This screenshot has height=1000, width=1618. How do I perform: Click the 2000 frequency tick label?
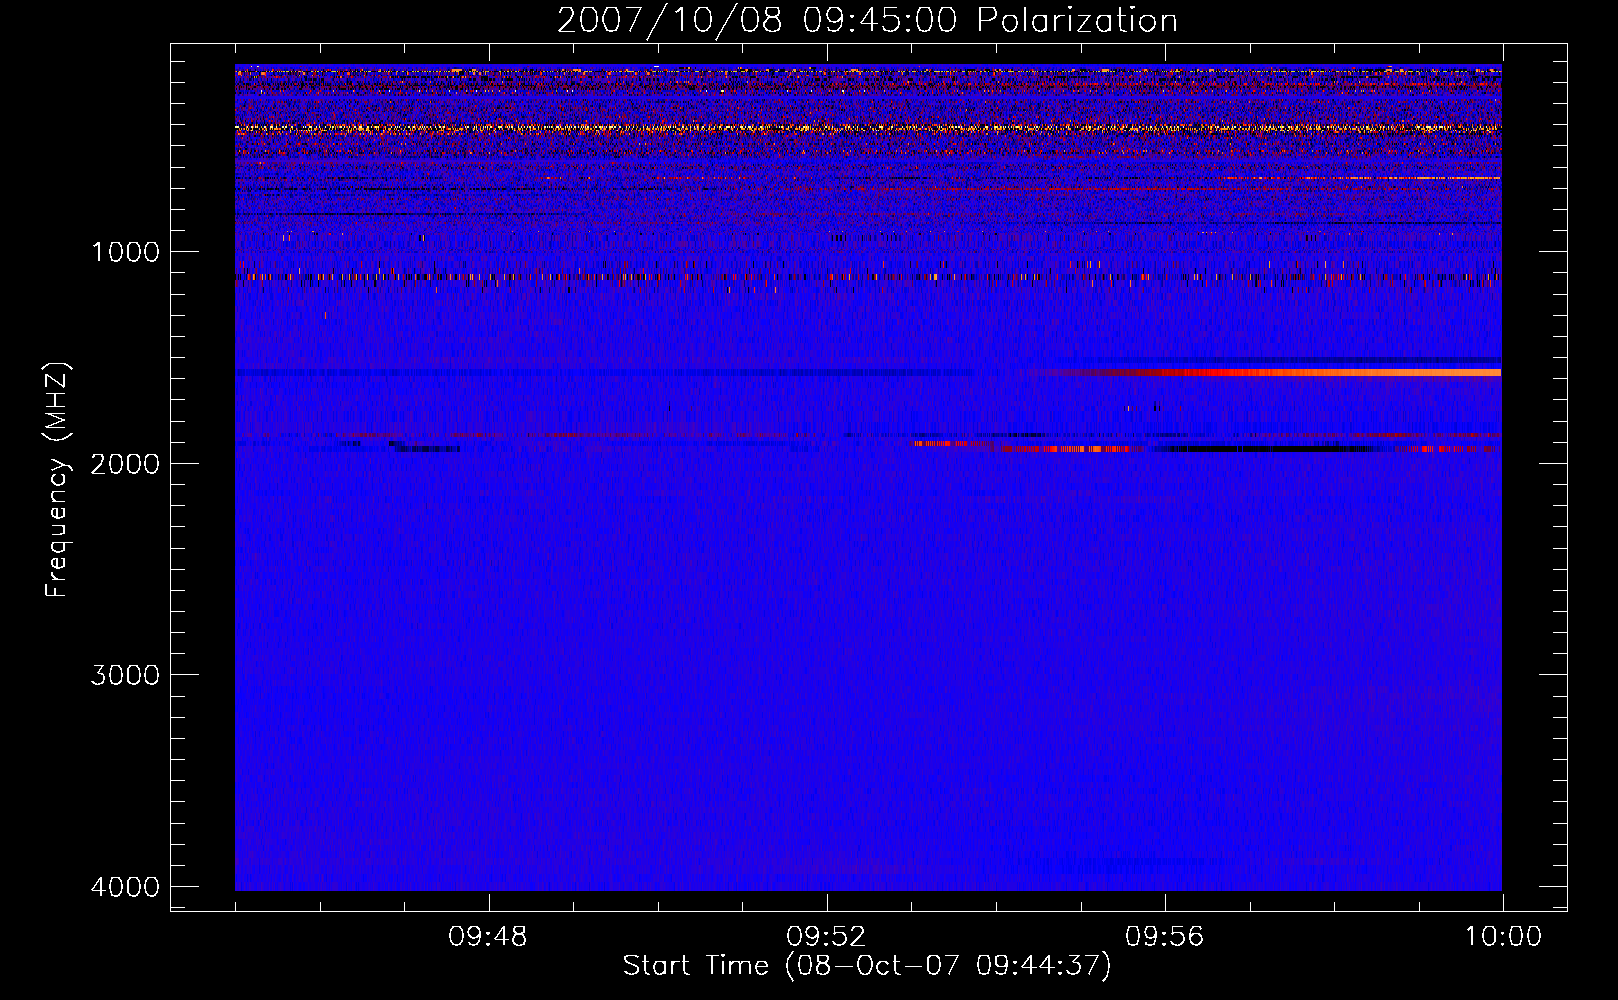click(125, 464)
